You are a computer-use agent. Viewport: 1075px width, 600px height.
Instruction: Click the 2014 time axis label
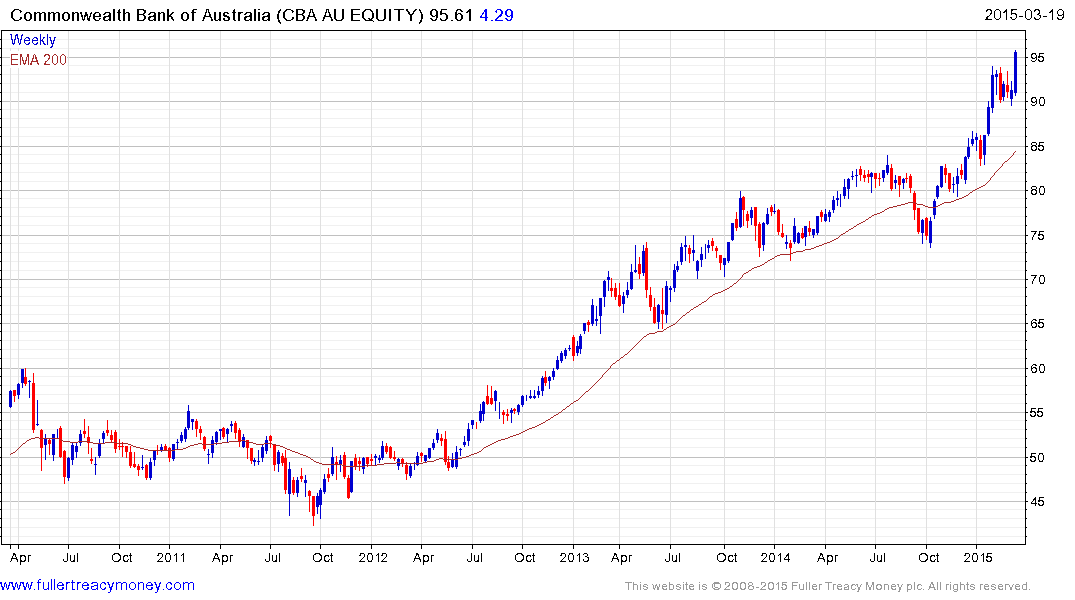pyautogui.click(x=775, y=557)
